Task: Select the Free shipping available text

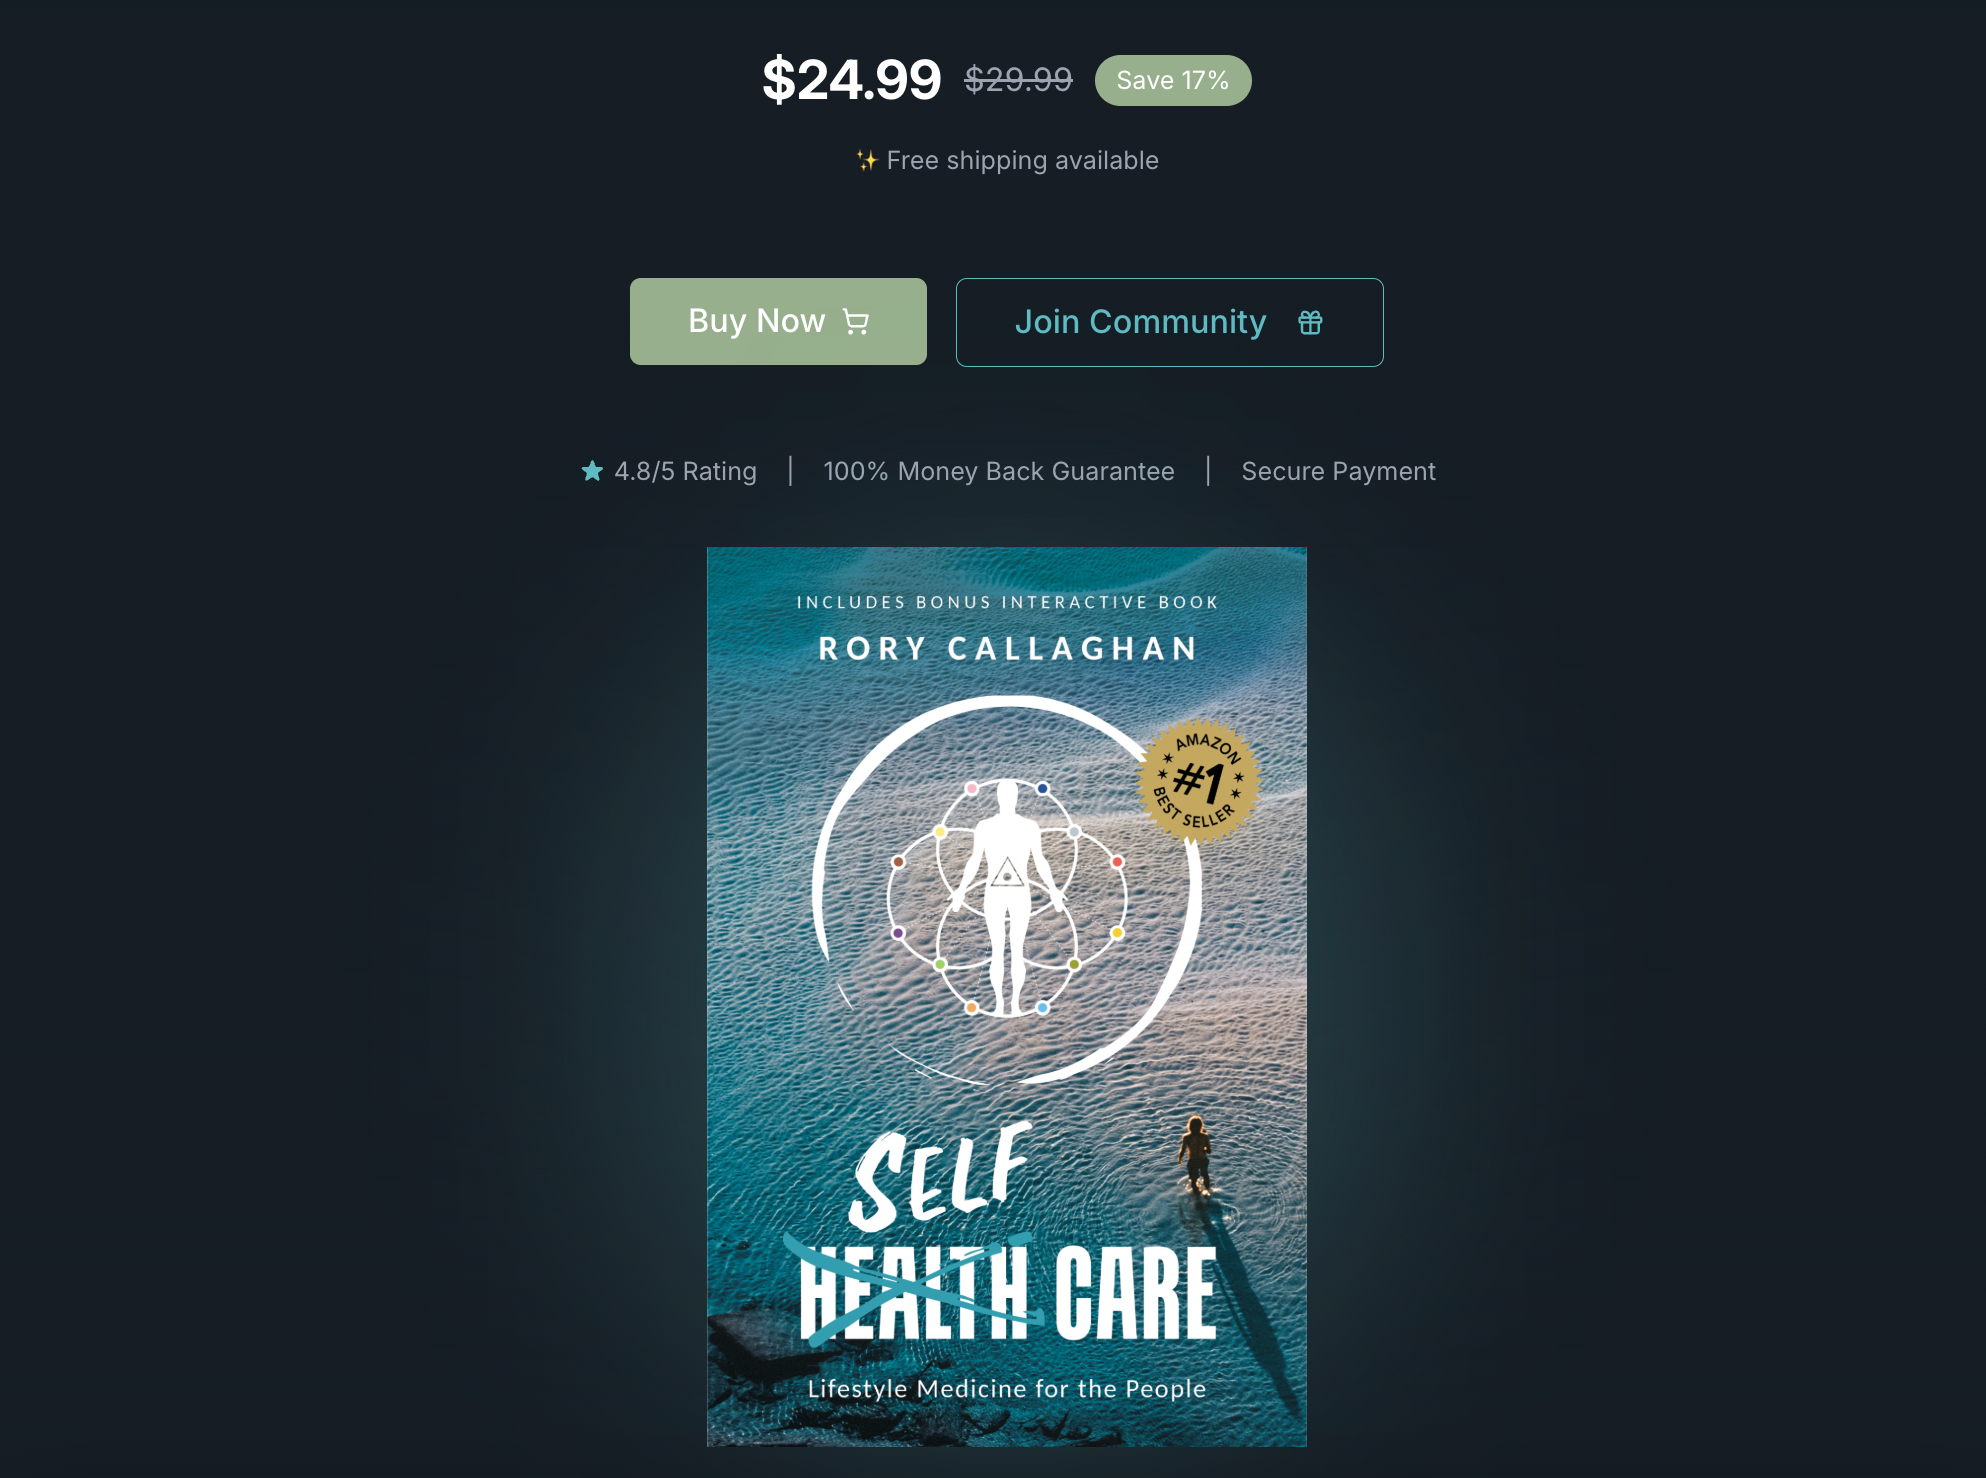Action: coord(1022,160)
